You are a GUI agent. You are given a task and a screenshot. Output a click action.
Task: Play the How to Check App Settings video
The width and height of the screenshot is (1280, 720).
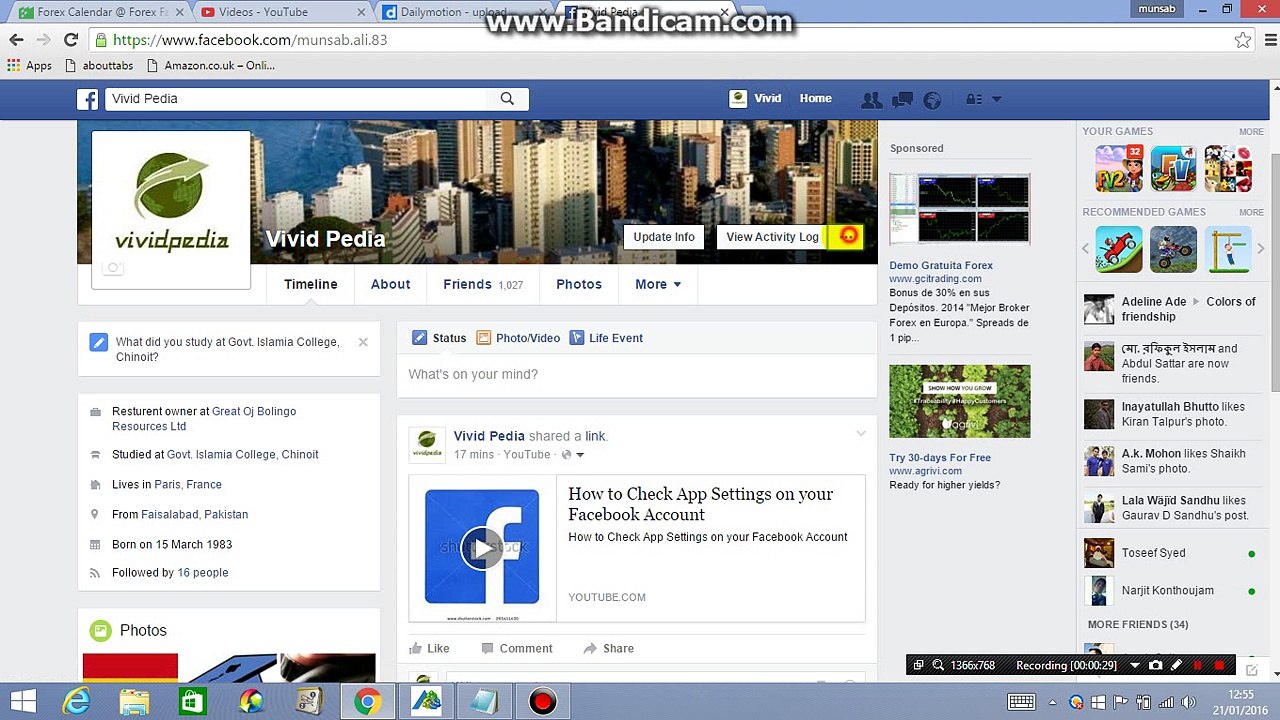click(x=482, y=548)
